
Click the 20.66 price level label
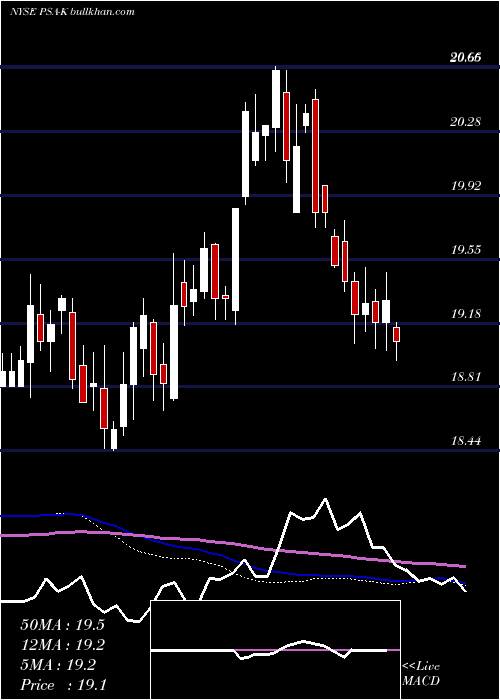[466, 58]
